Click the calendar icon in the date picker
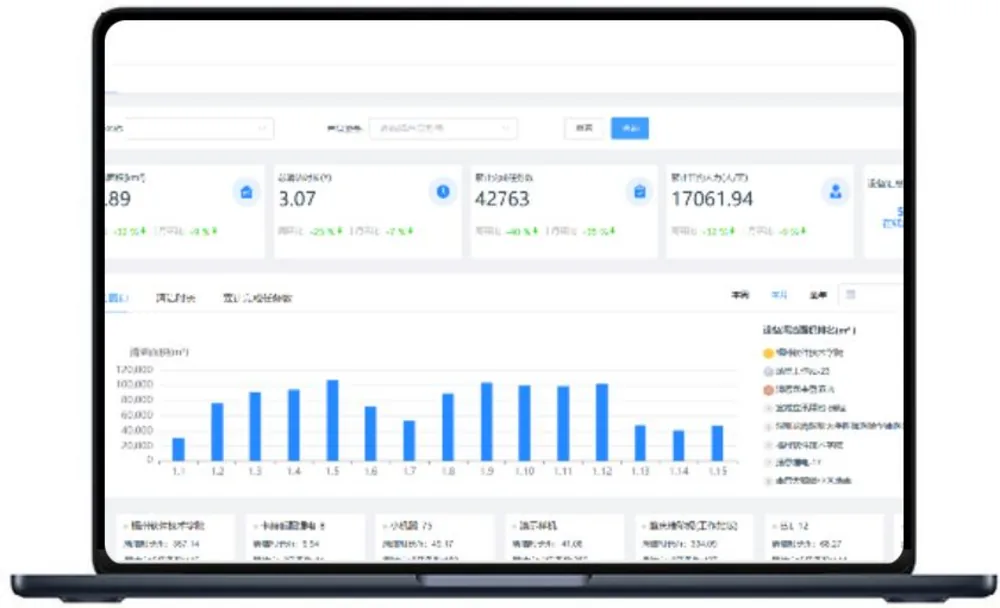Viewport: 1000px width, 608px height. pos(850,295)
